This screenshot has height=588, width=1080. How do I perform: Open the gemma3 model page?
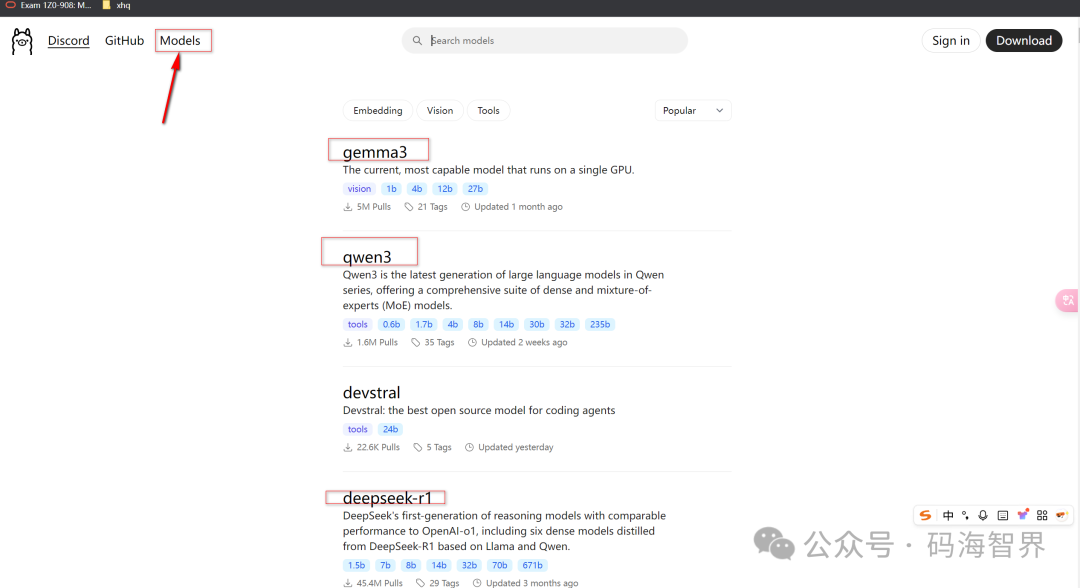375,152
